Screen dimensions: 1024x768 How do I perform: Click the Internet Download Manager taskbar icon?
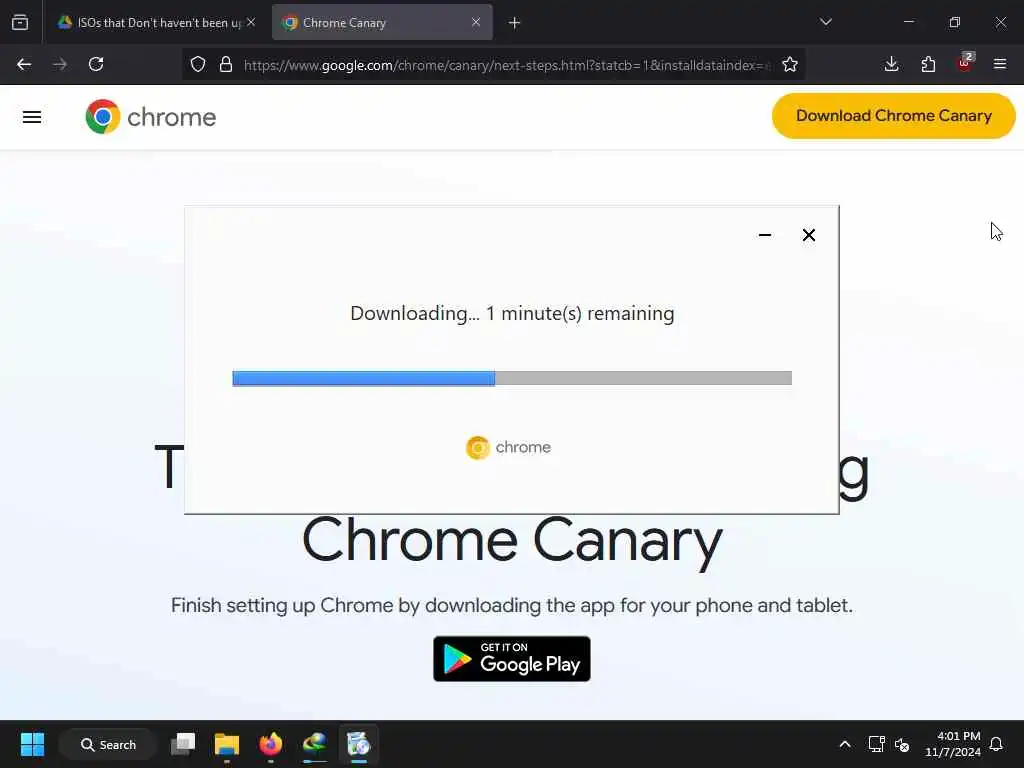click(x=315, y=744)
